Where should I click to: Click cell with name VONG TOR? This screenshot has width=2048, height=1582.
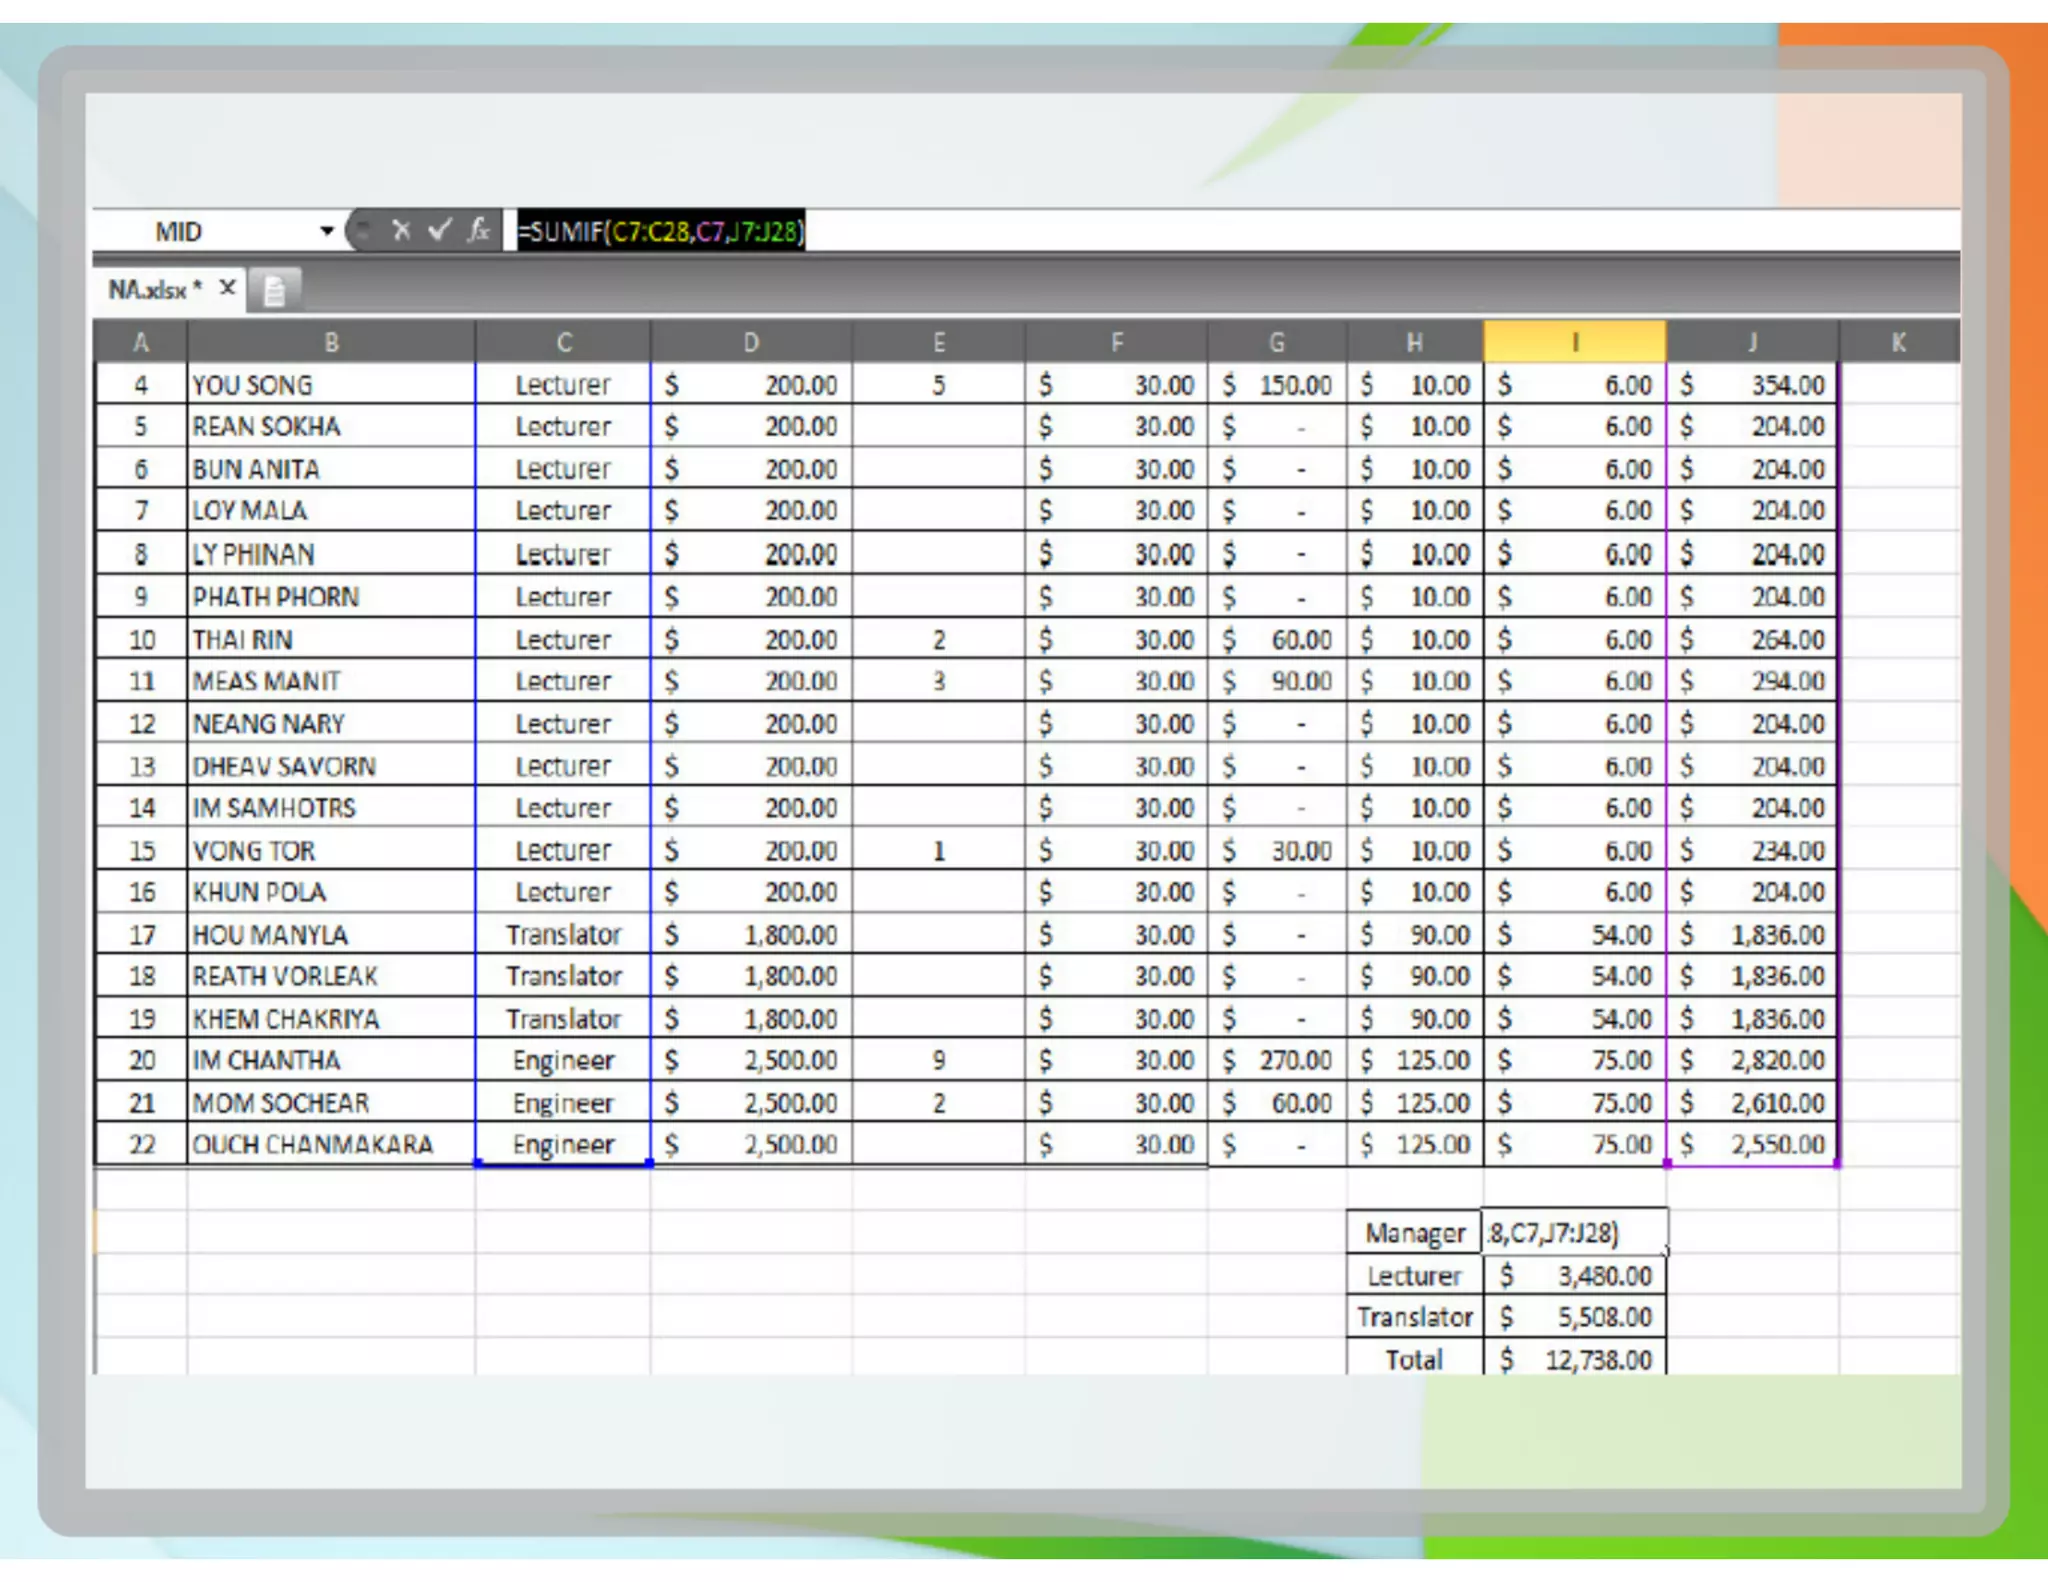coord(331,851)
